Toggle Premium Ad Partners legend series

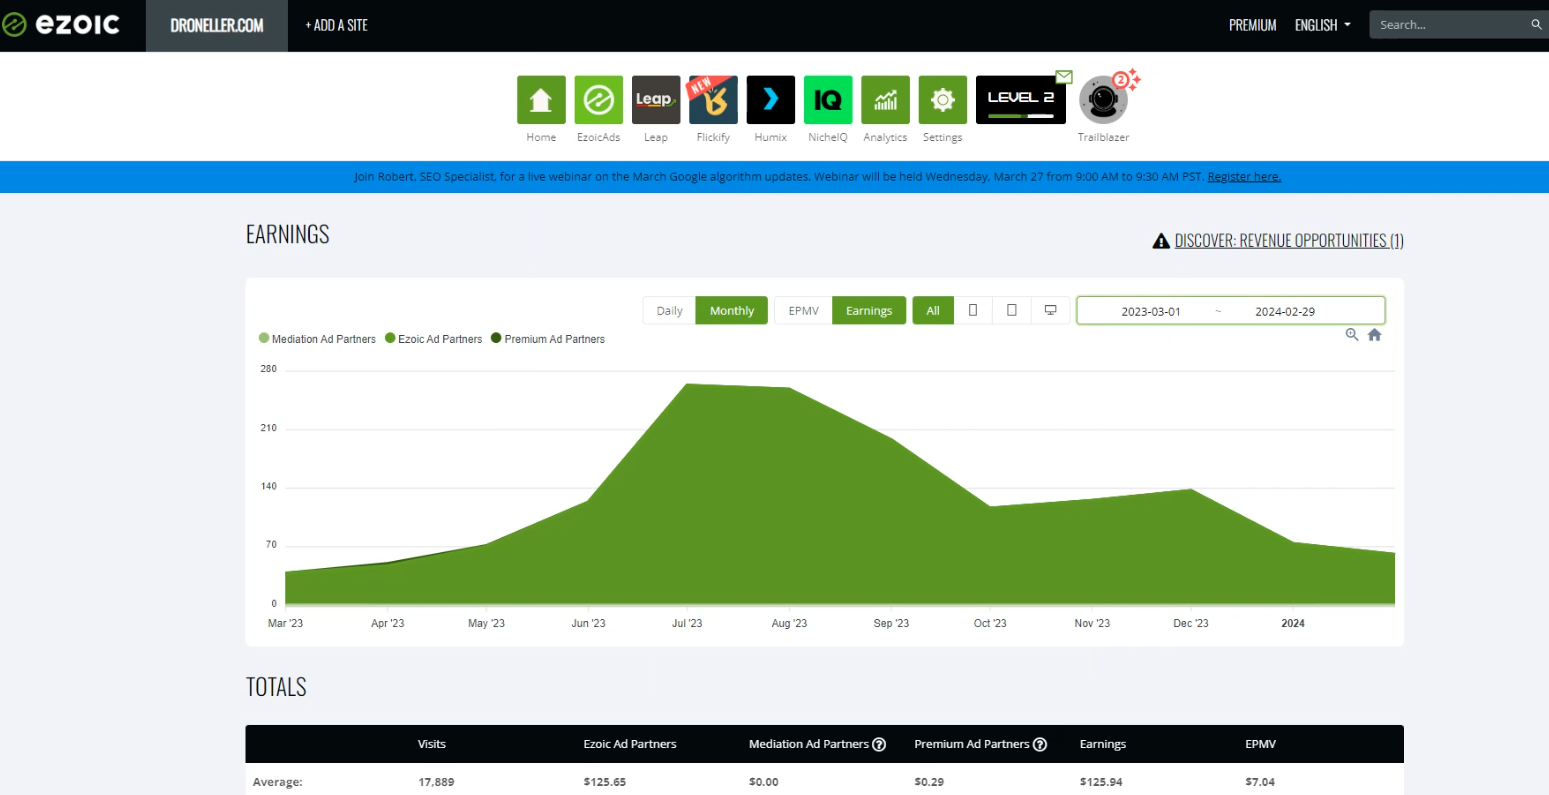[x=548, y=339]
